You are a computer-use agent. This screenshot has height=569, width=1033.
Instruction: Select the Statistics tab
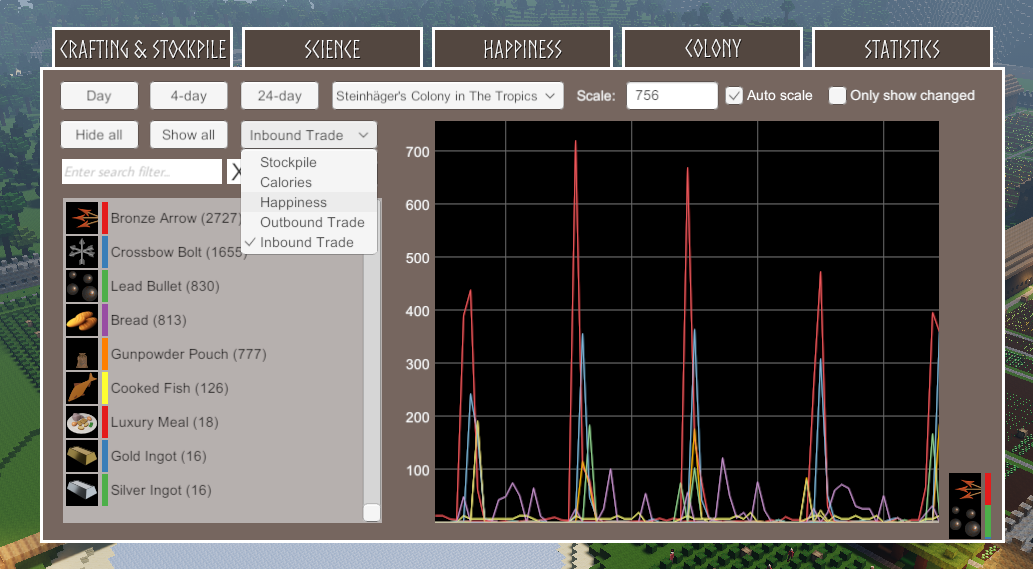902,48
